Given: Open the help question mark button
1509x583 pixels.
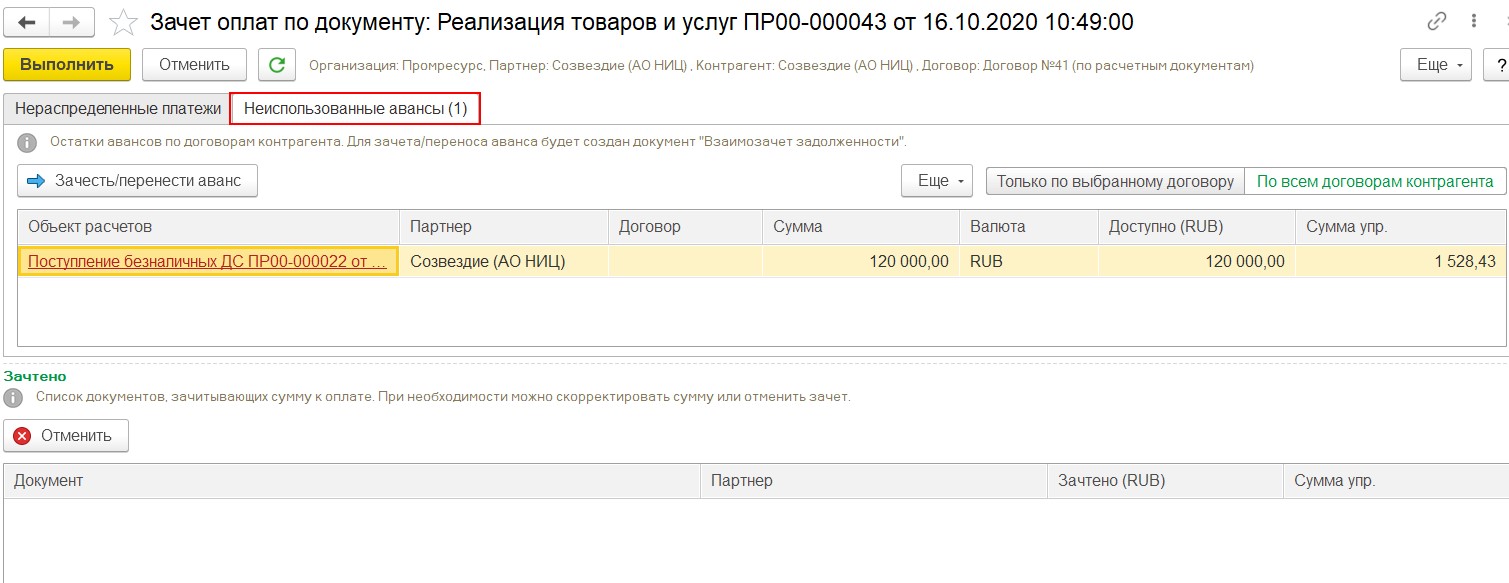Looking at the screenshot, I should [1499, 65].
